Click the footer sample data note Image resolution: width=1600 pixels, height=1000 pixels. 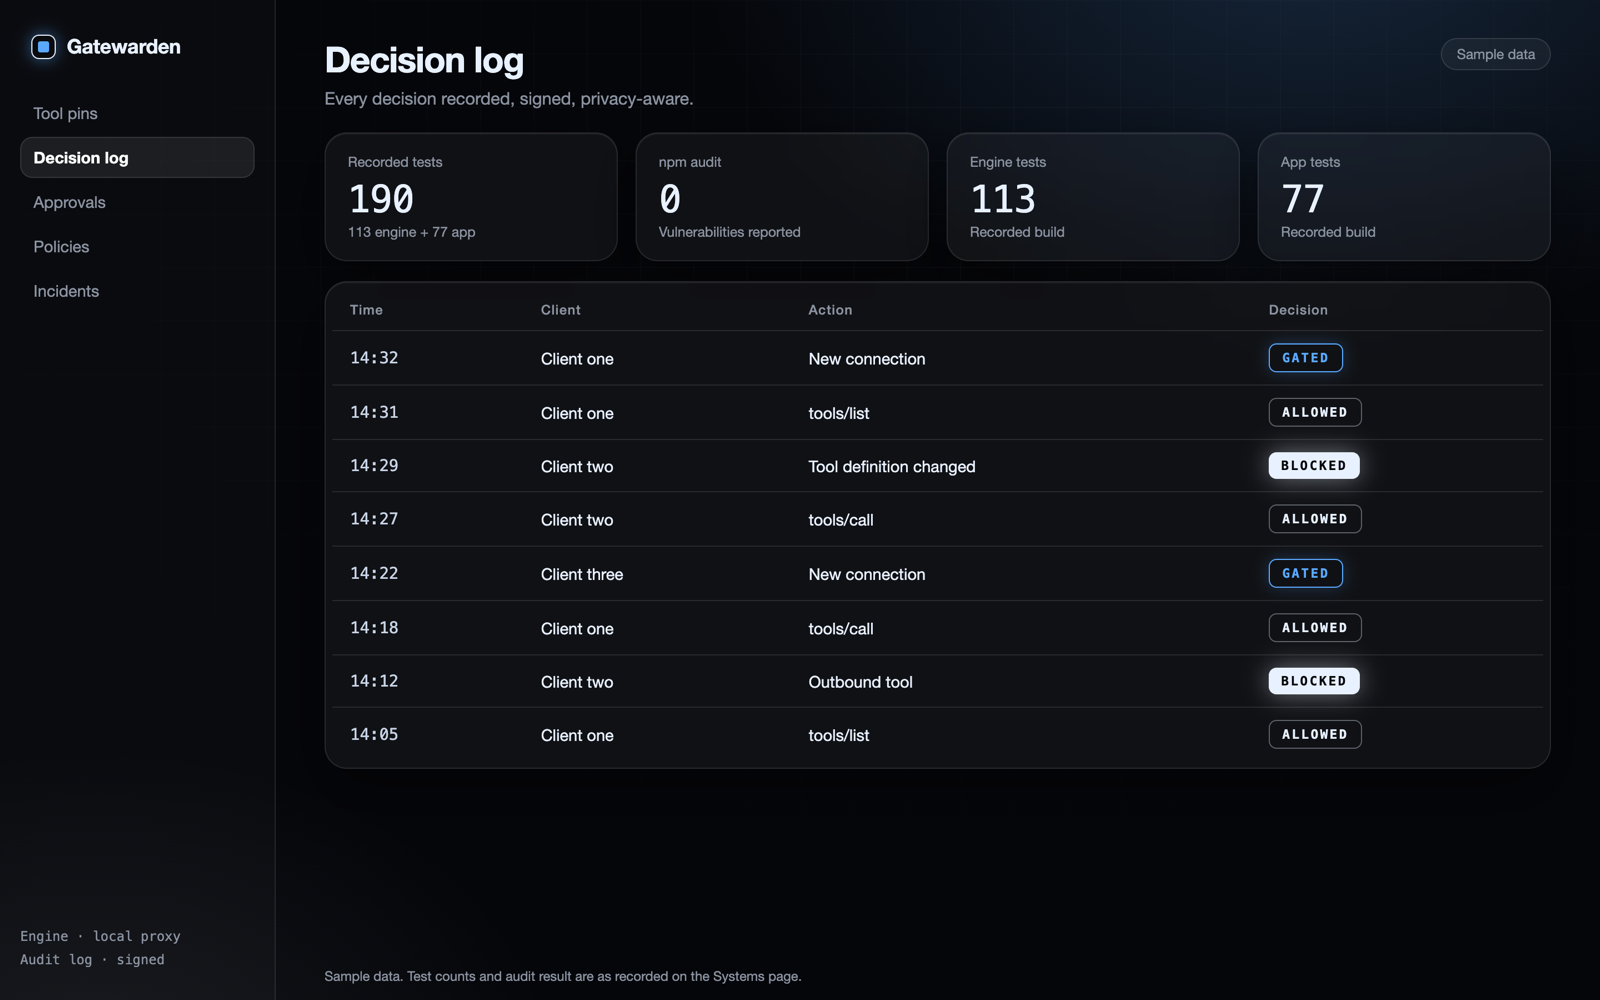click(563, 976)
